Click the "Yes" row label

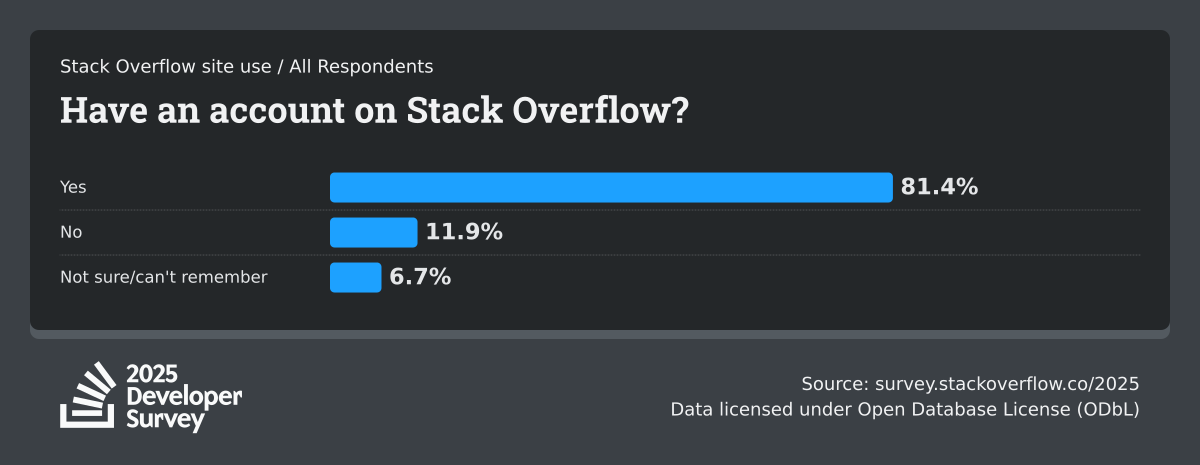pyautogui.click(x=73, y=187)
